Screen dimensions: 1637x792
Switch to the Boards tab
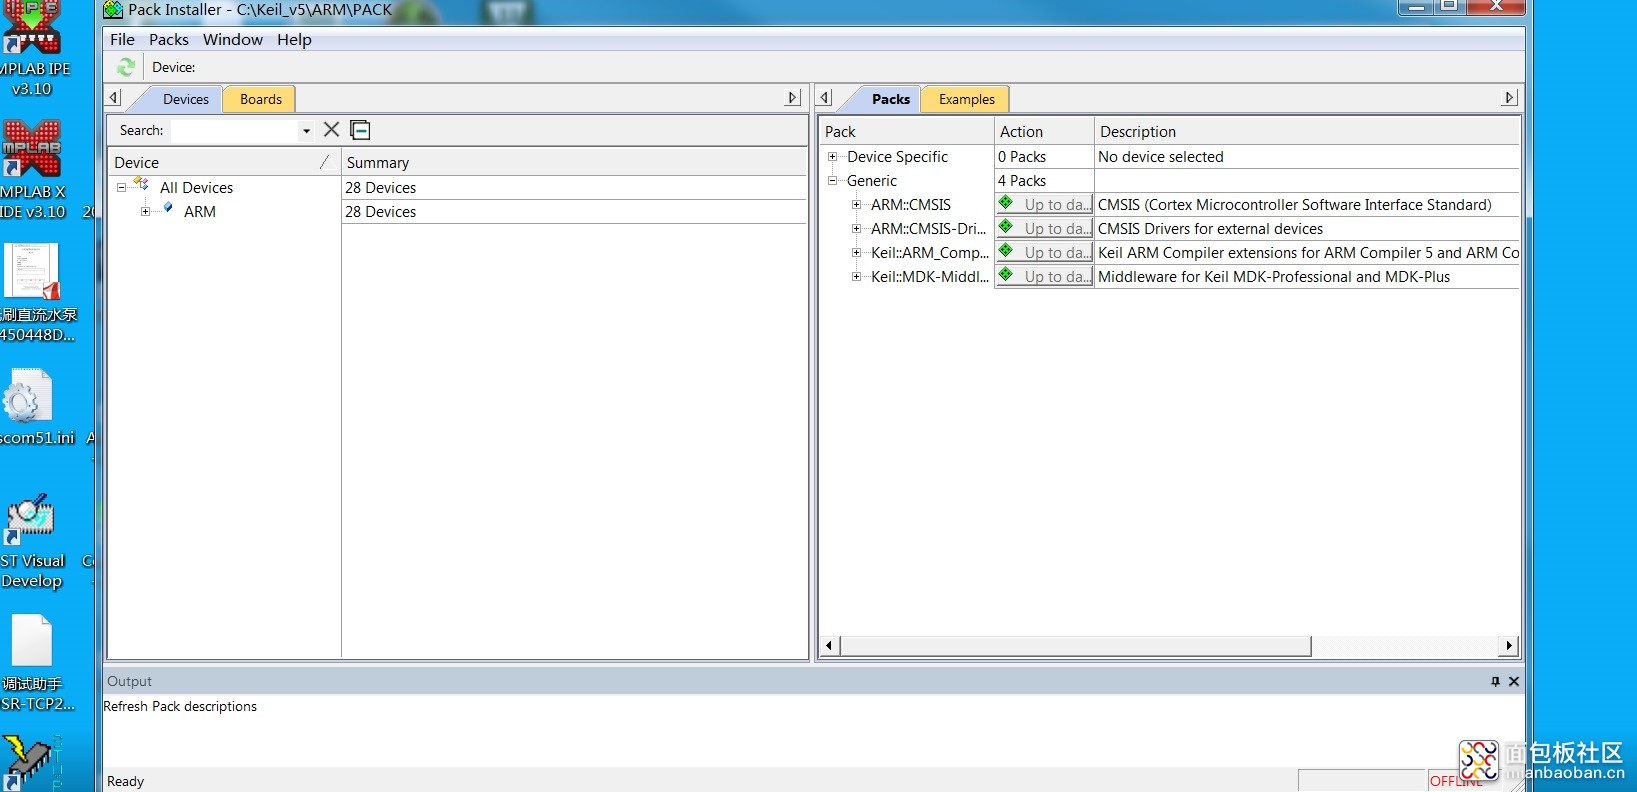tap(260, 99)
